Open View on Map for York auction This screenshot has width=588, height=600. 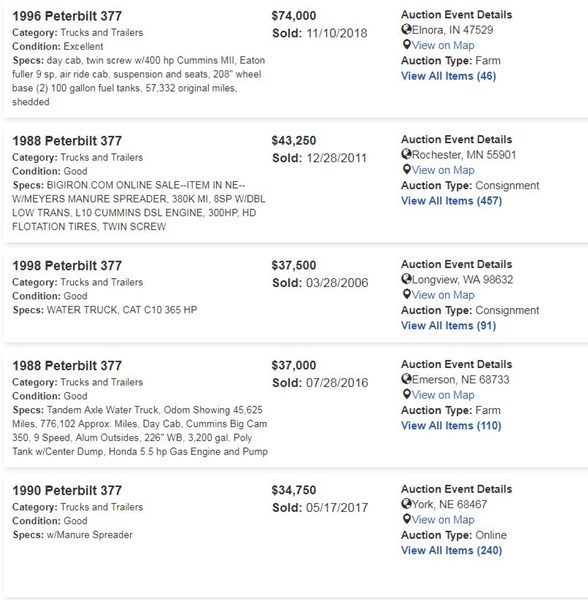tap(443, 520)
